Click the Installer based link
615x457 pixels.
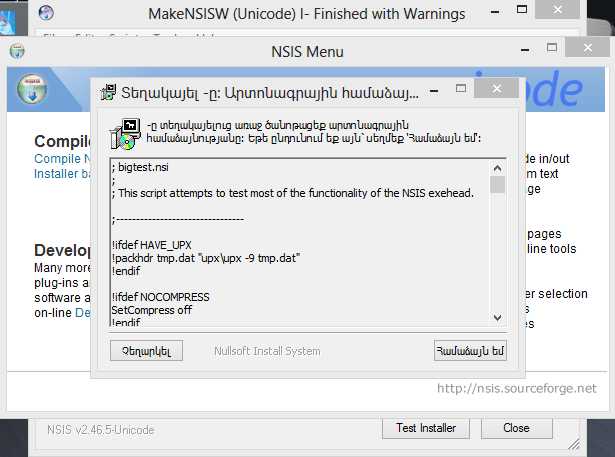(x=62, y=173)
